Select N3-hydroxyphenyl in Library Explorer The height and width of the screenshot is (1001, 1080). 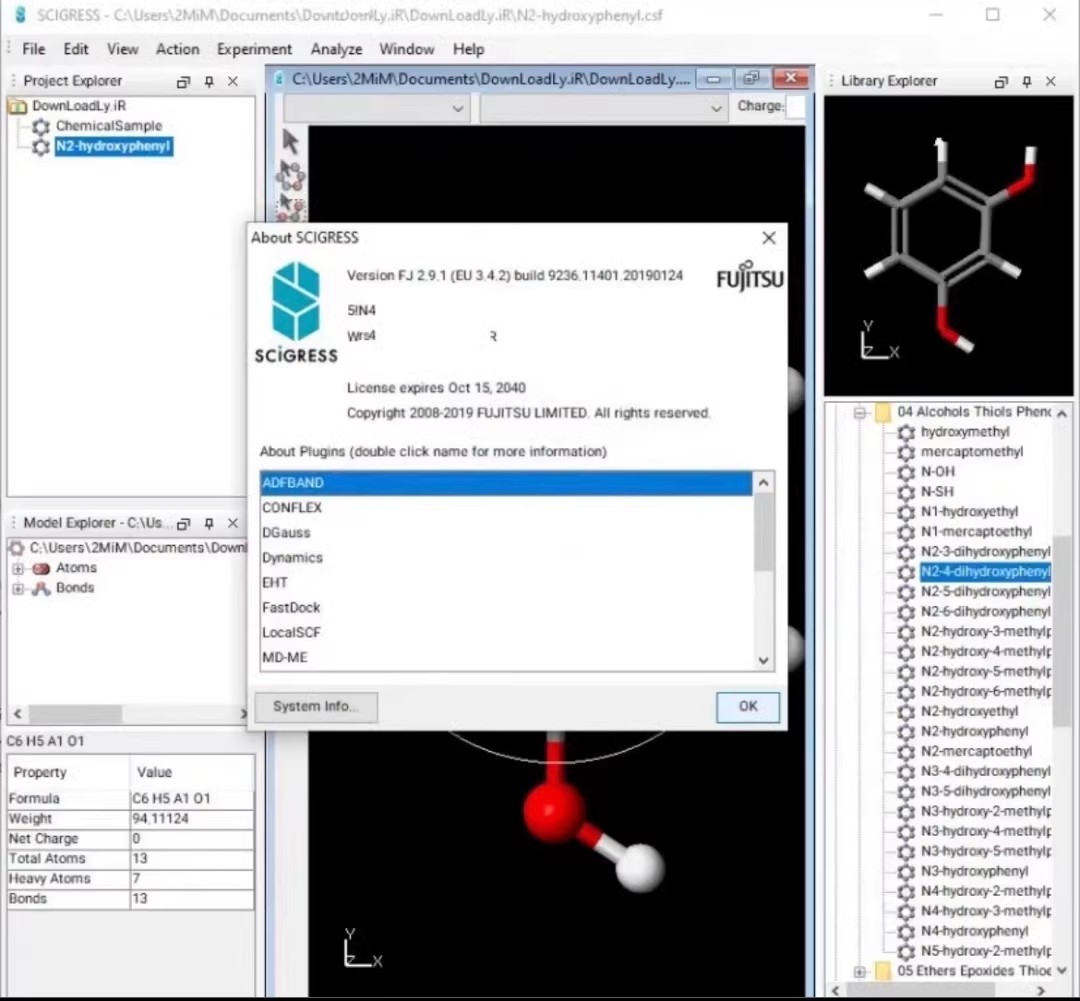tap(974, 871)
